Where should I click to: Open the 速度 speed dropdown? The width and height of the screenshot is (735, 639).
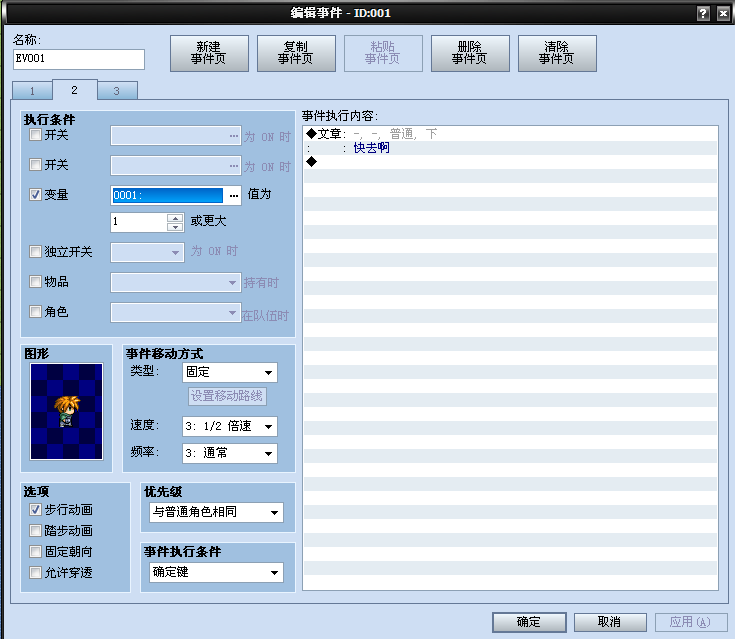click(x=230, y=426)
